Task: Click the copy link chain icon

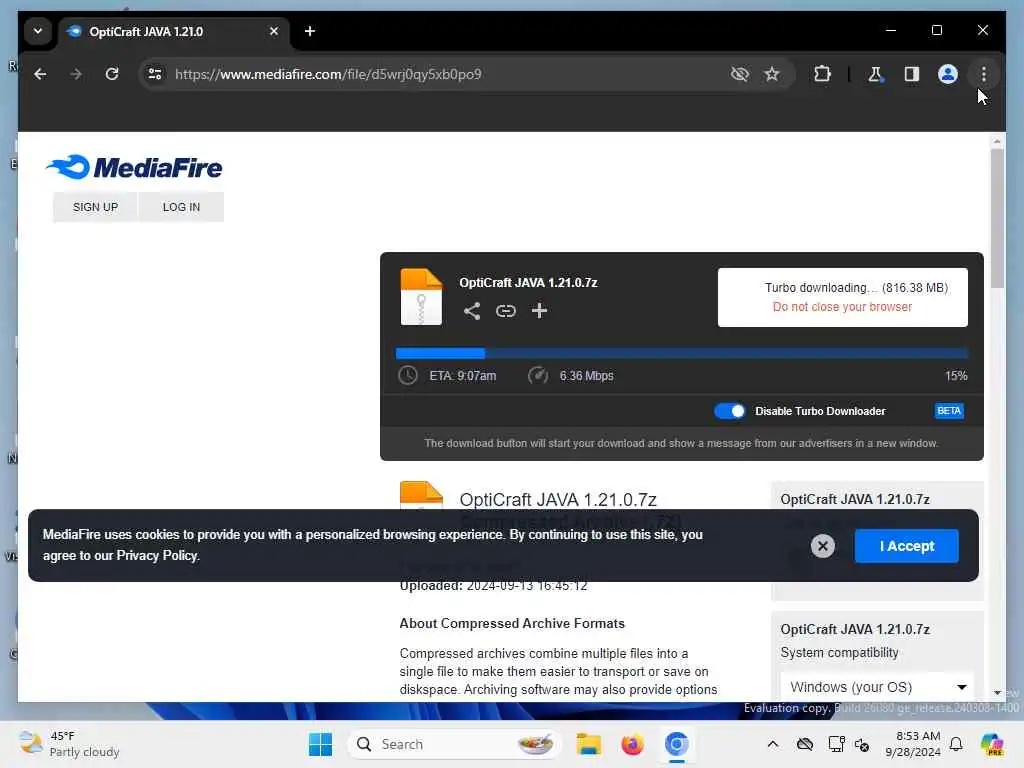Action: (x=505, y=311)
